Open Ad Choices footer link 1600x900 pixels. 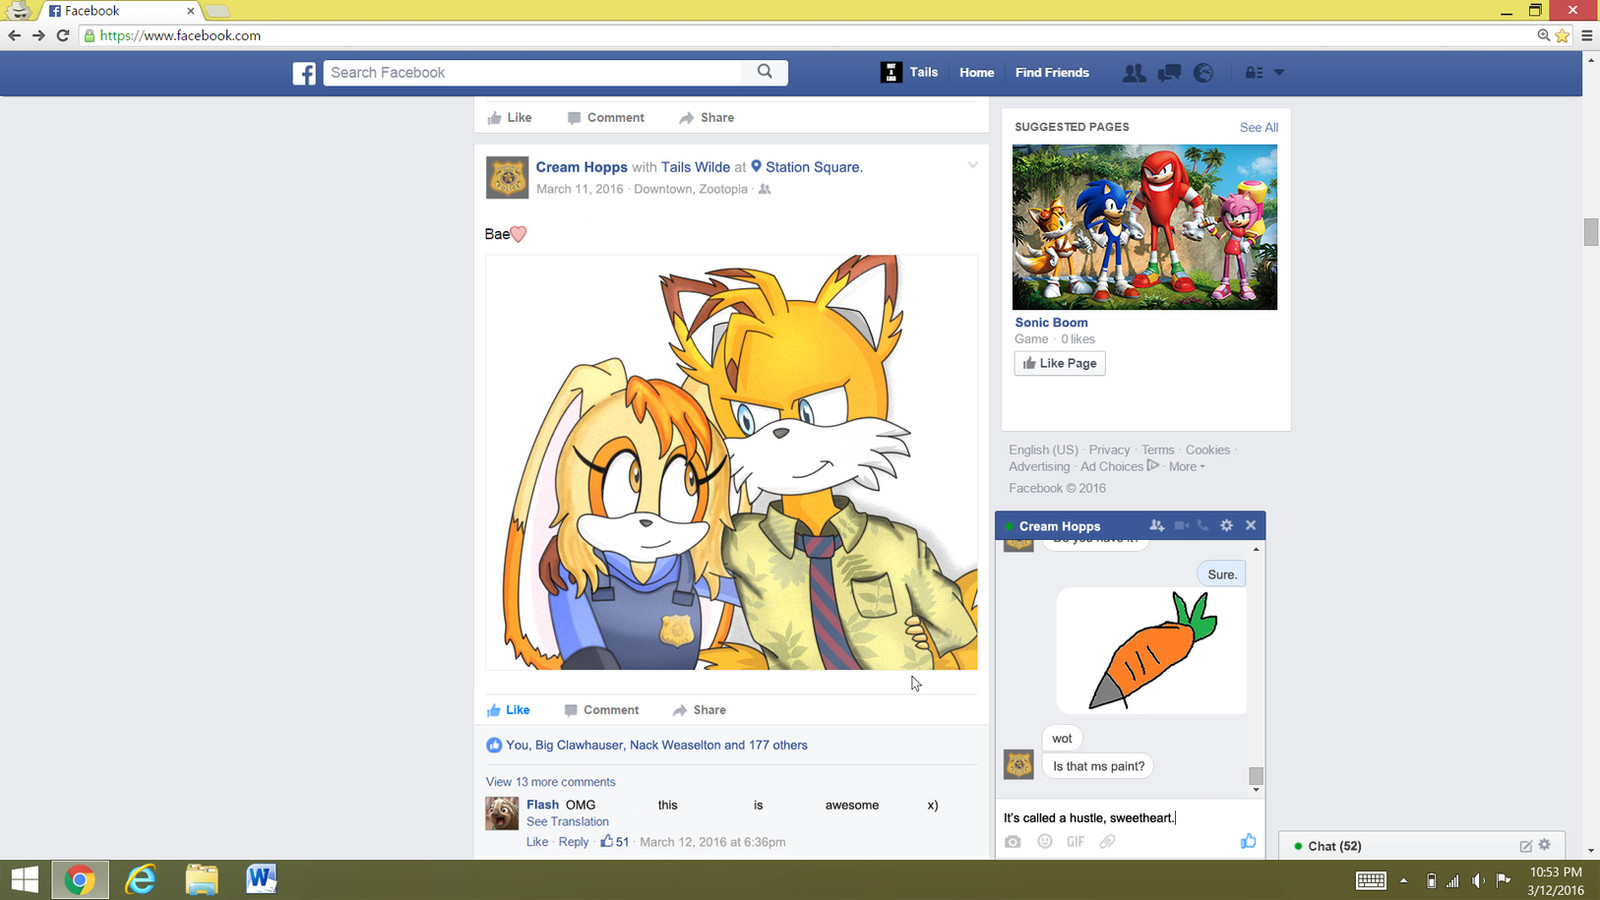(x=1120, y=466)
